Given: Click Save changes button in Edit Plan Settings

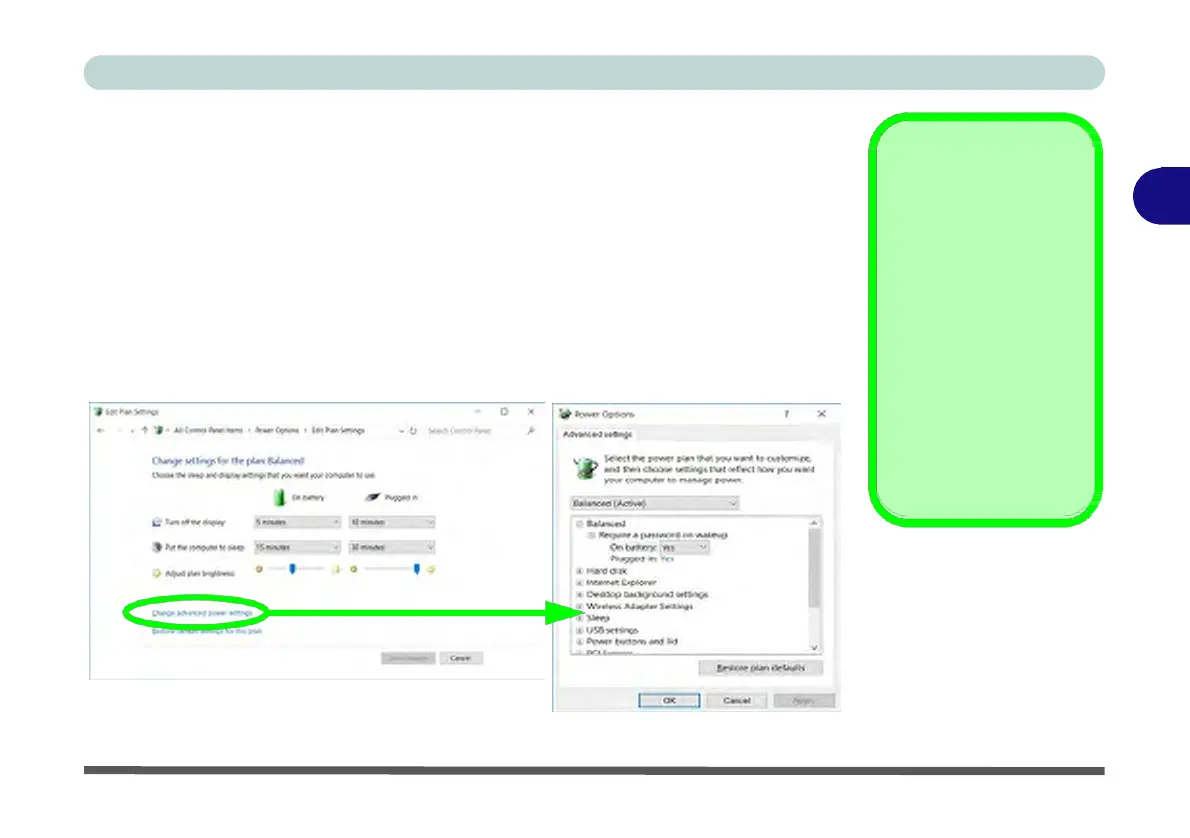Looking at the screenshot, I should [x=408, y=658].
